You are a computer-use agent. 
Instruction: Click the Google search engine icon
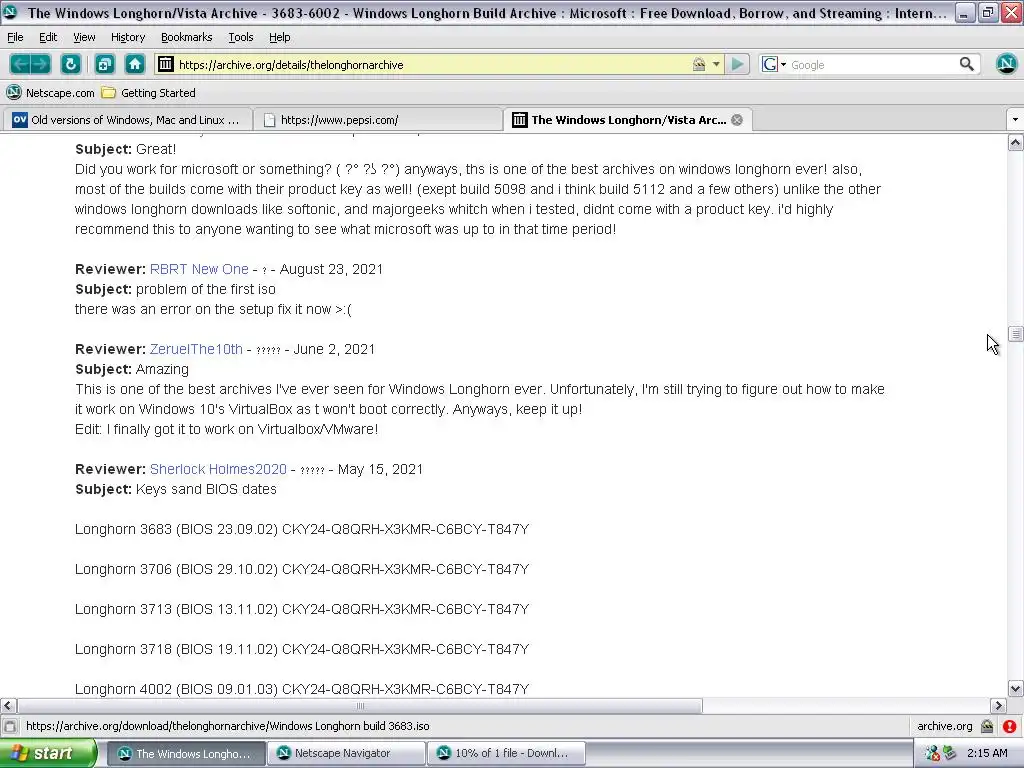coord(770,64)
